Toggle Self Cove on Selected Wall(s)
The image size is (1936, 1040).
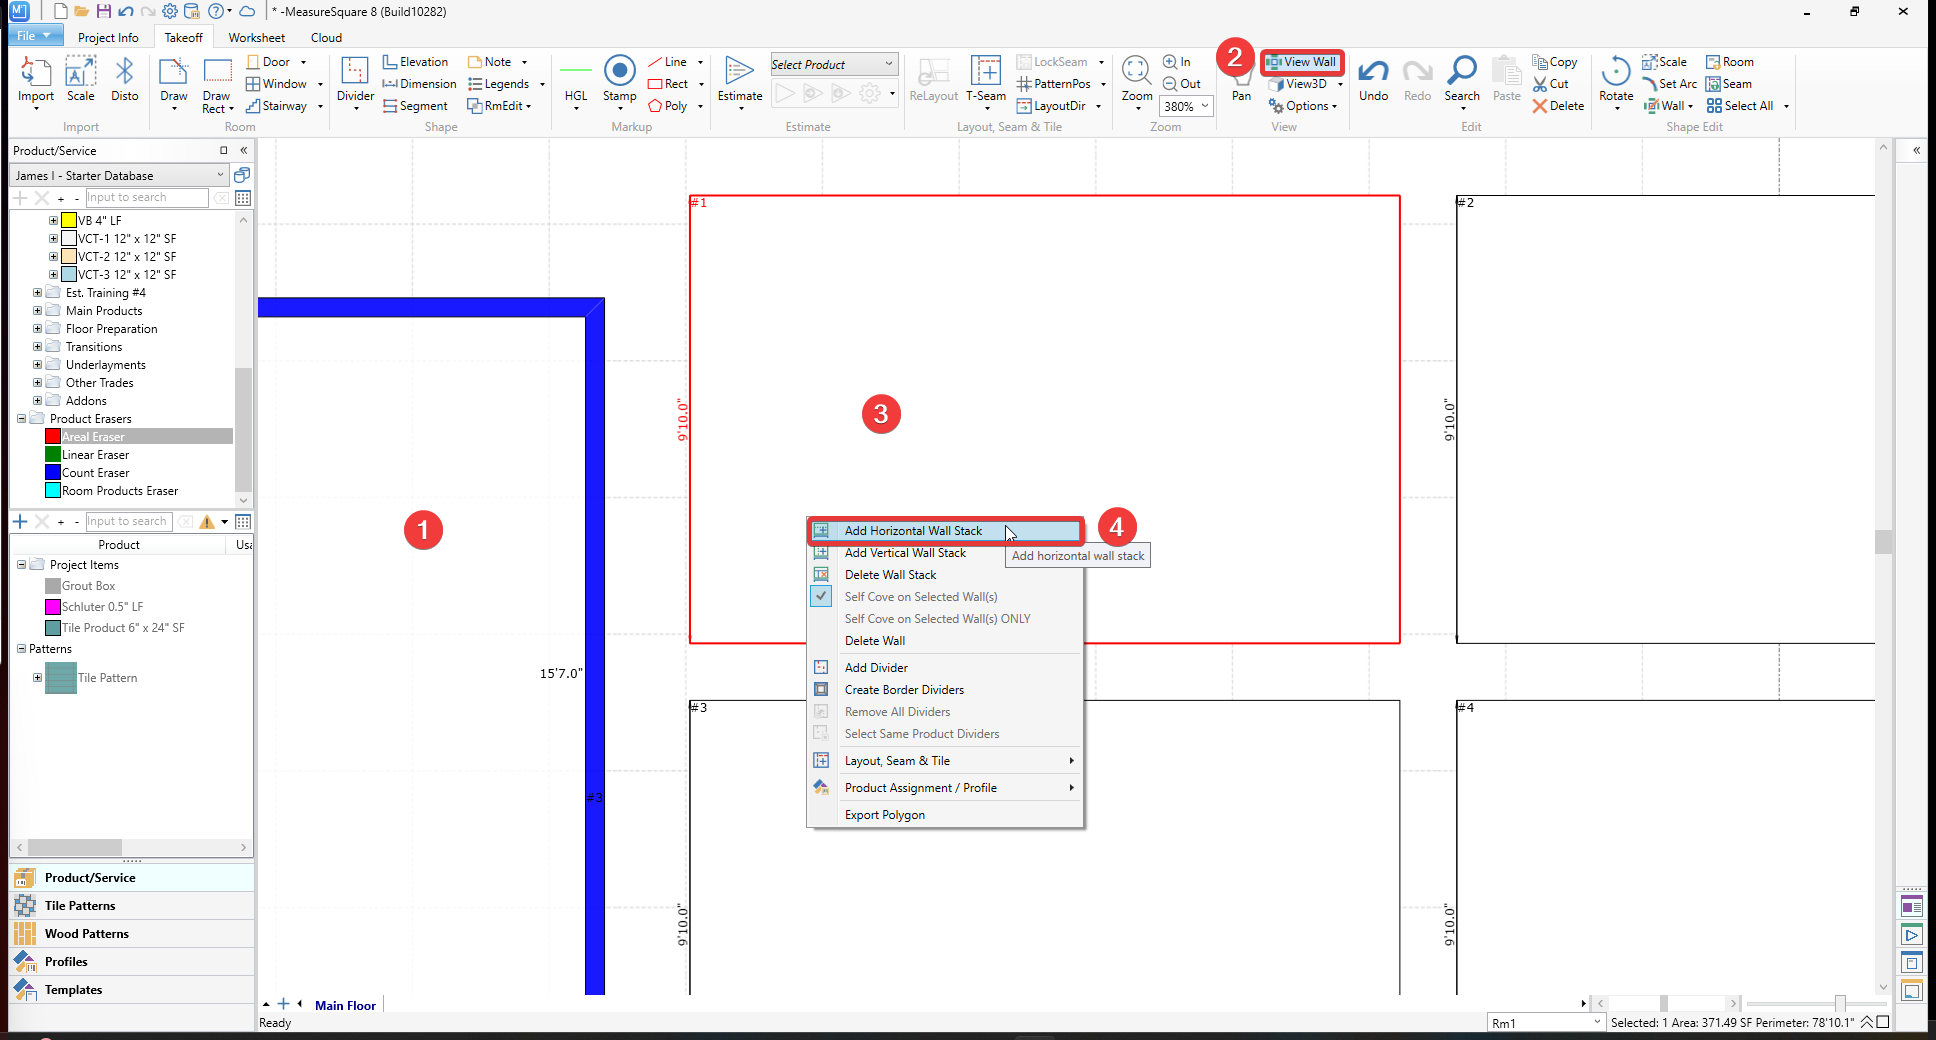coord(920,597)
